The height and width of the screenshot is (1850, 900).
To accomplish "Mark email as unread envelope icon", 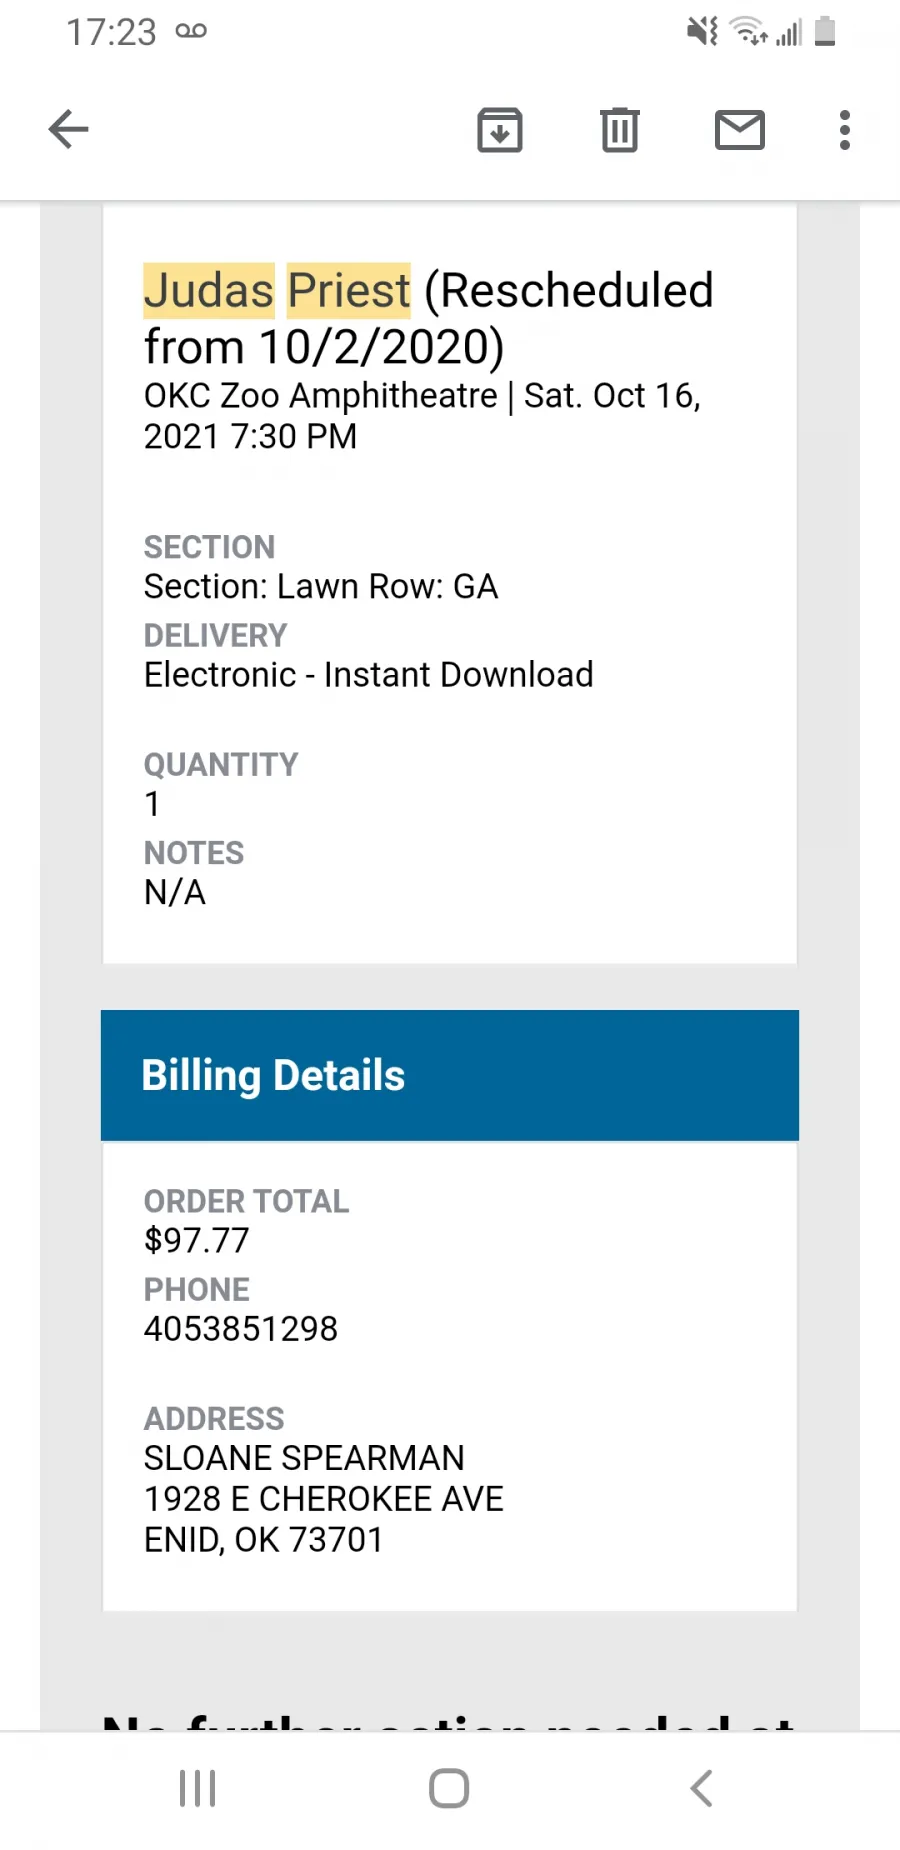I will pyautogui.click(x=740, y=130).
